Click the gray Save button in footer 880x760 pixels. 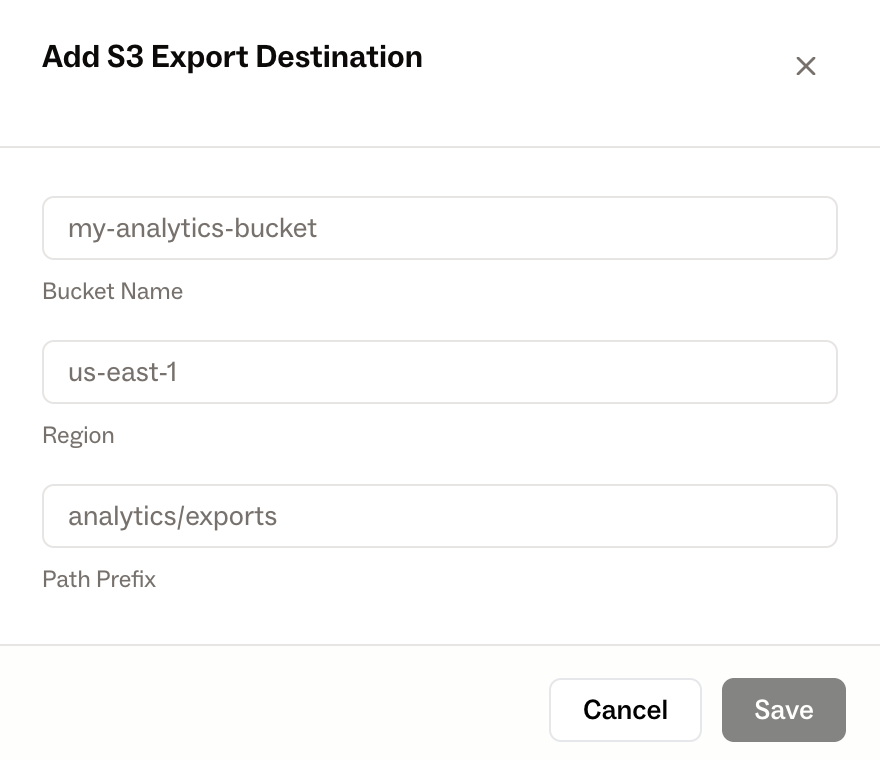tap(783, 710)
